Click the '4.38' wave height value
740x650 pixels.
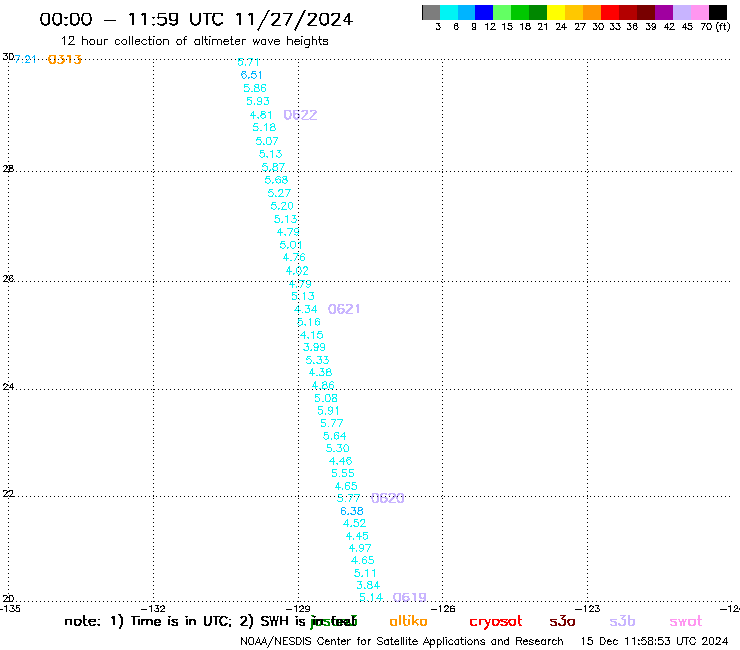(320, 372)
